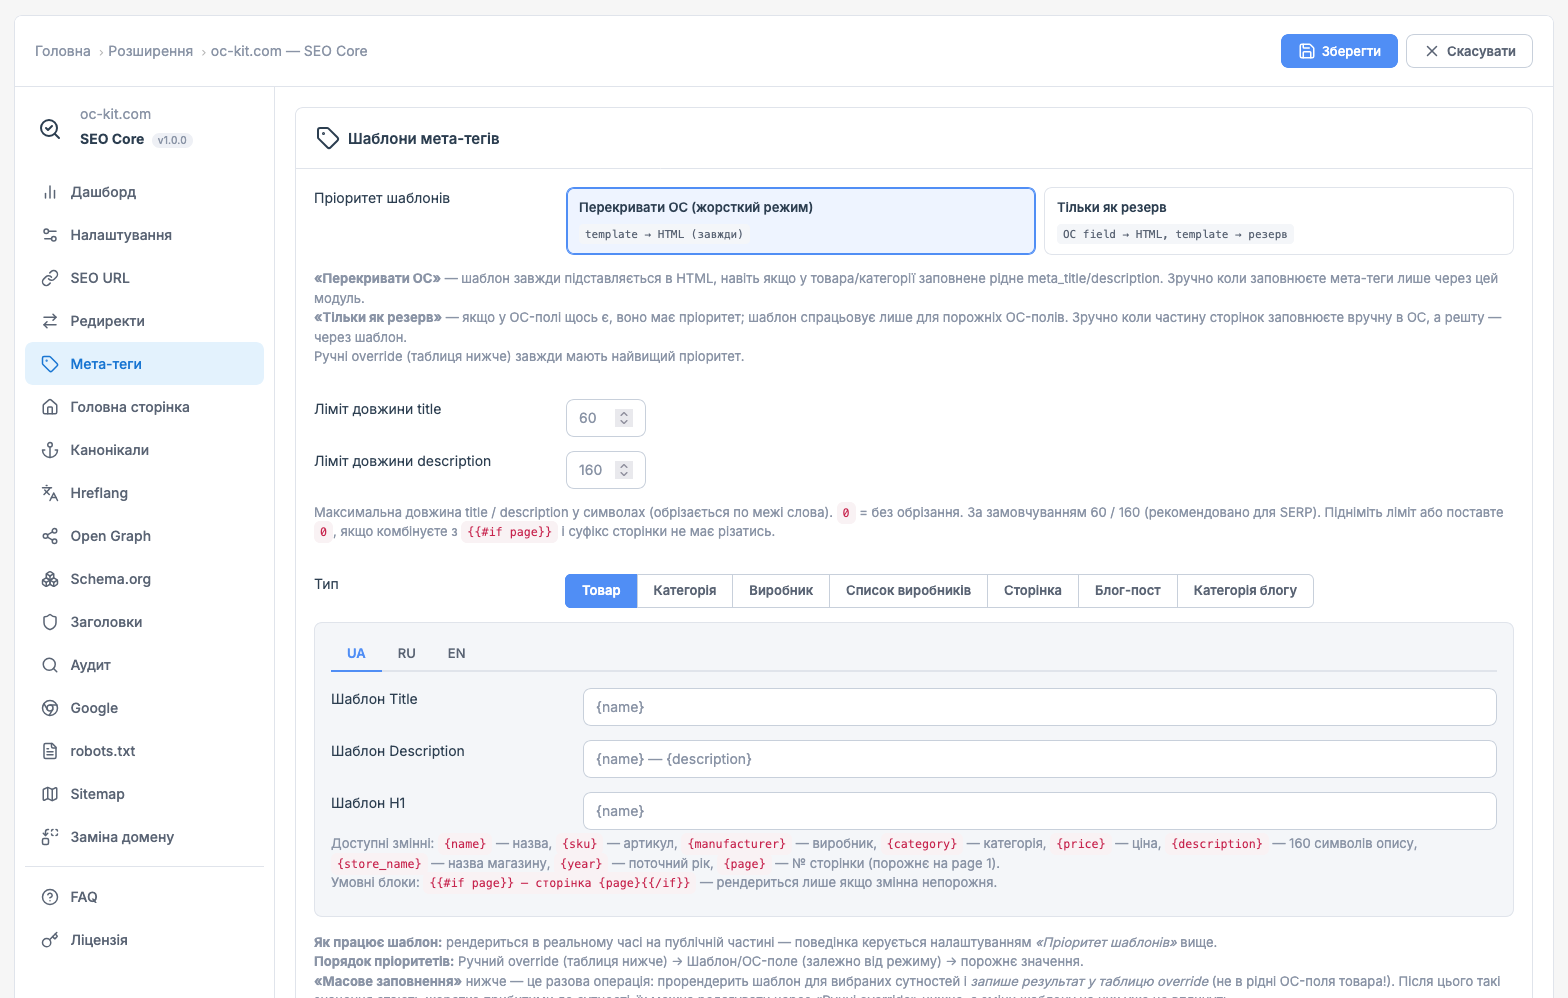Image resolution: width=1568 pixels, height=998 pixels.
Task: Open the Дашборд menu item
Action: tap(144, 192)
